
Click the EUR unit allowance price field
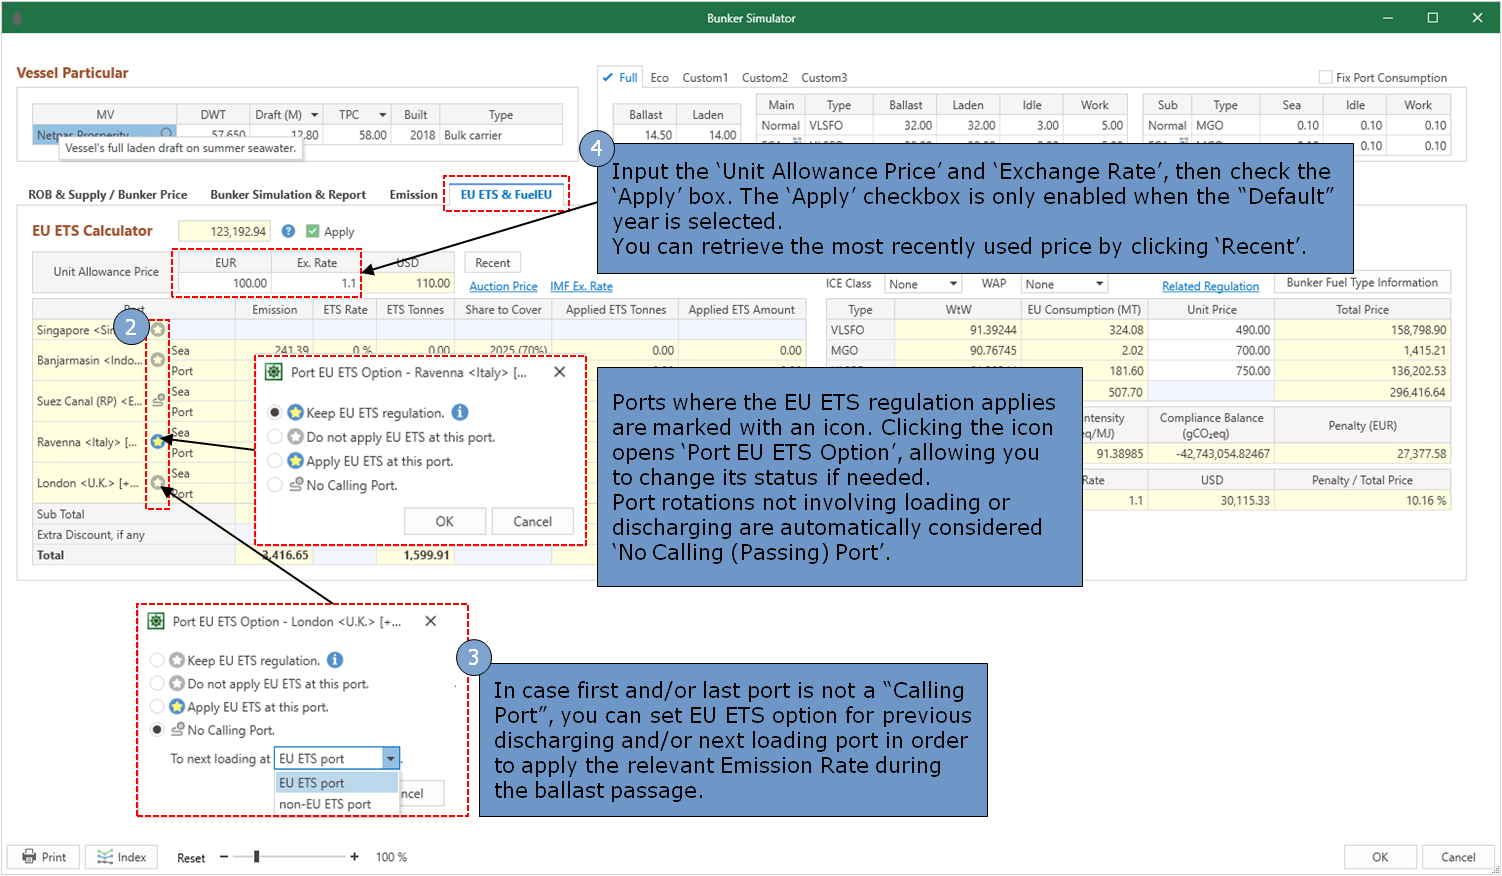225,283
